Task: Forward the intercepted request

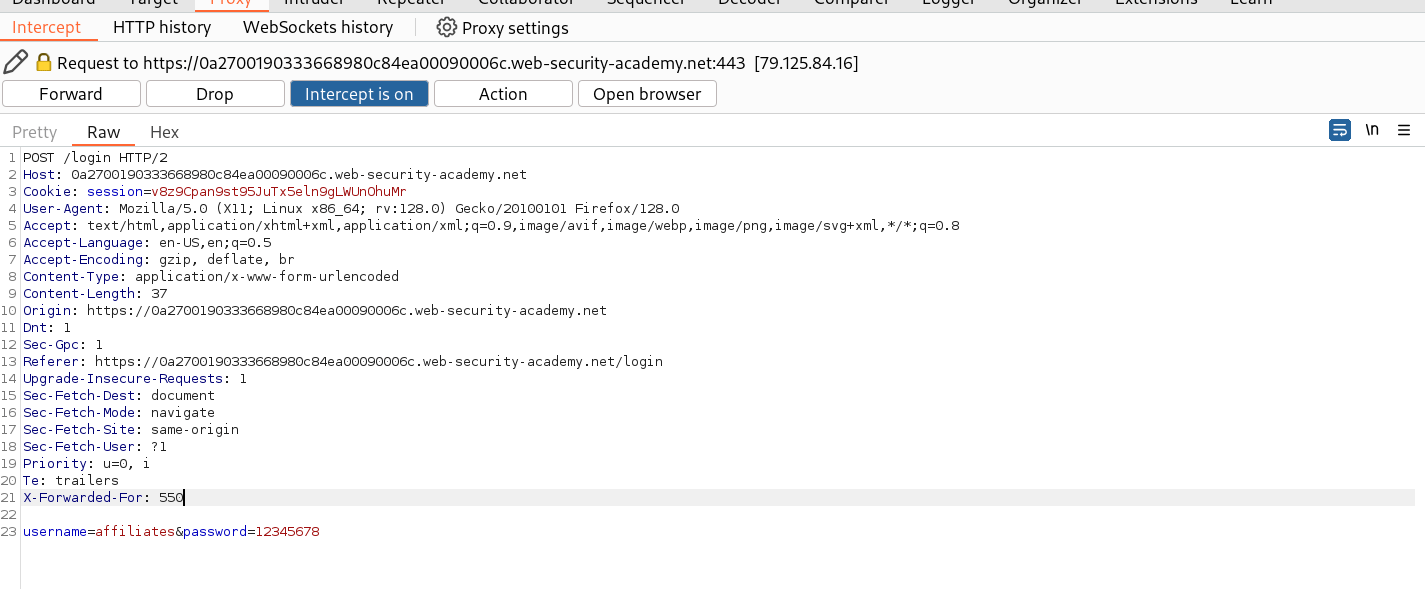Action: 71,93
